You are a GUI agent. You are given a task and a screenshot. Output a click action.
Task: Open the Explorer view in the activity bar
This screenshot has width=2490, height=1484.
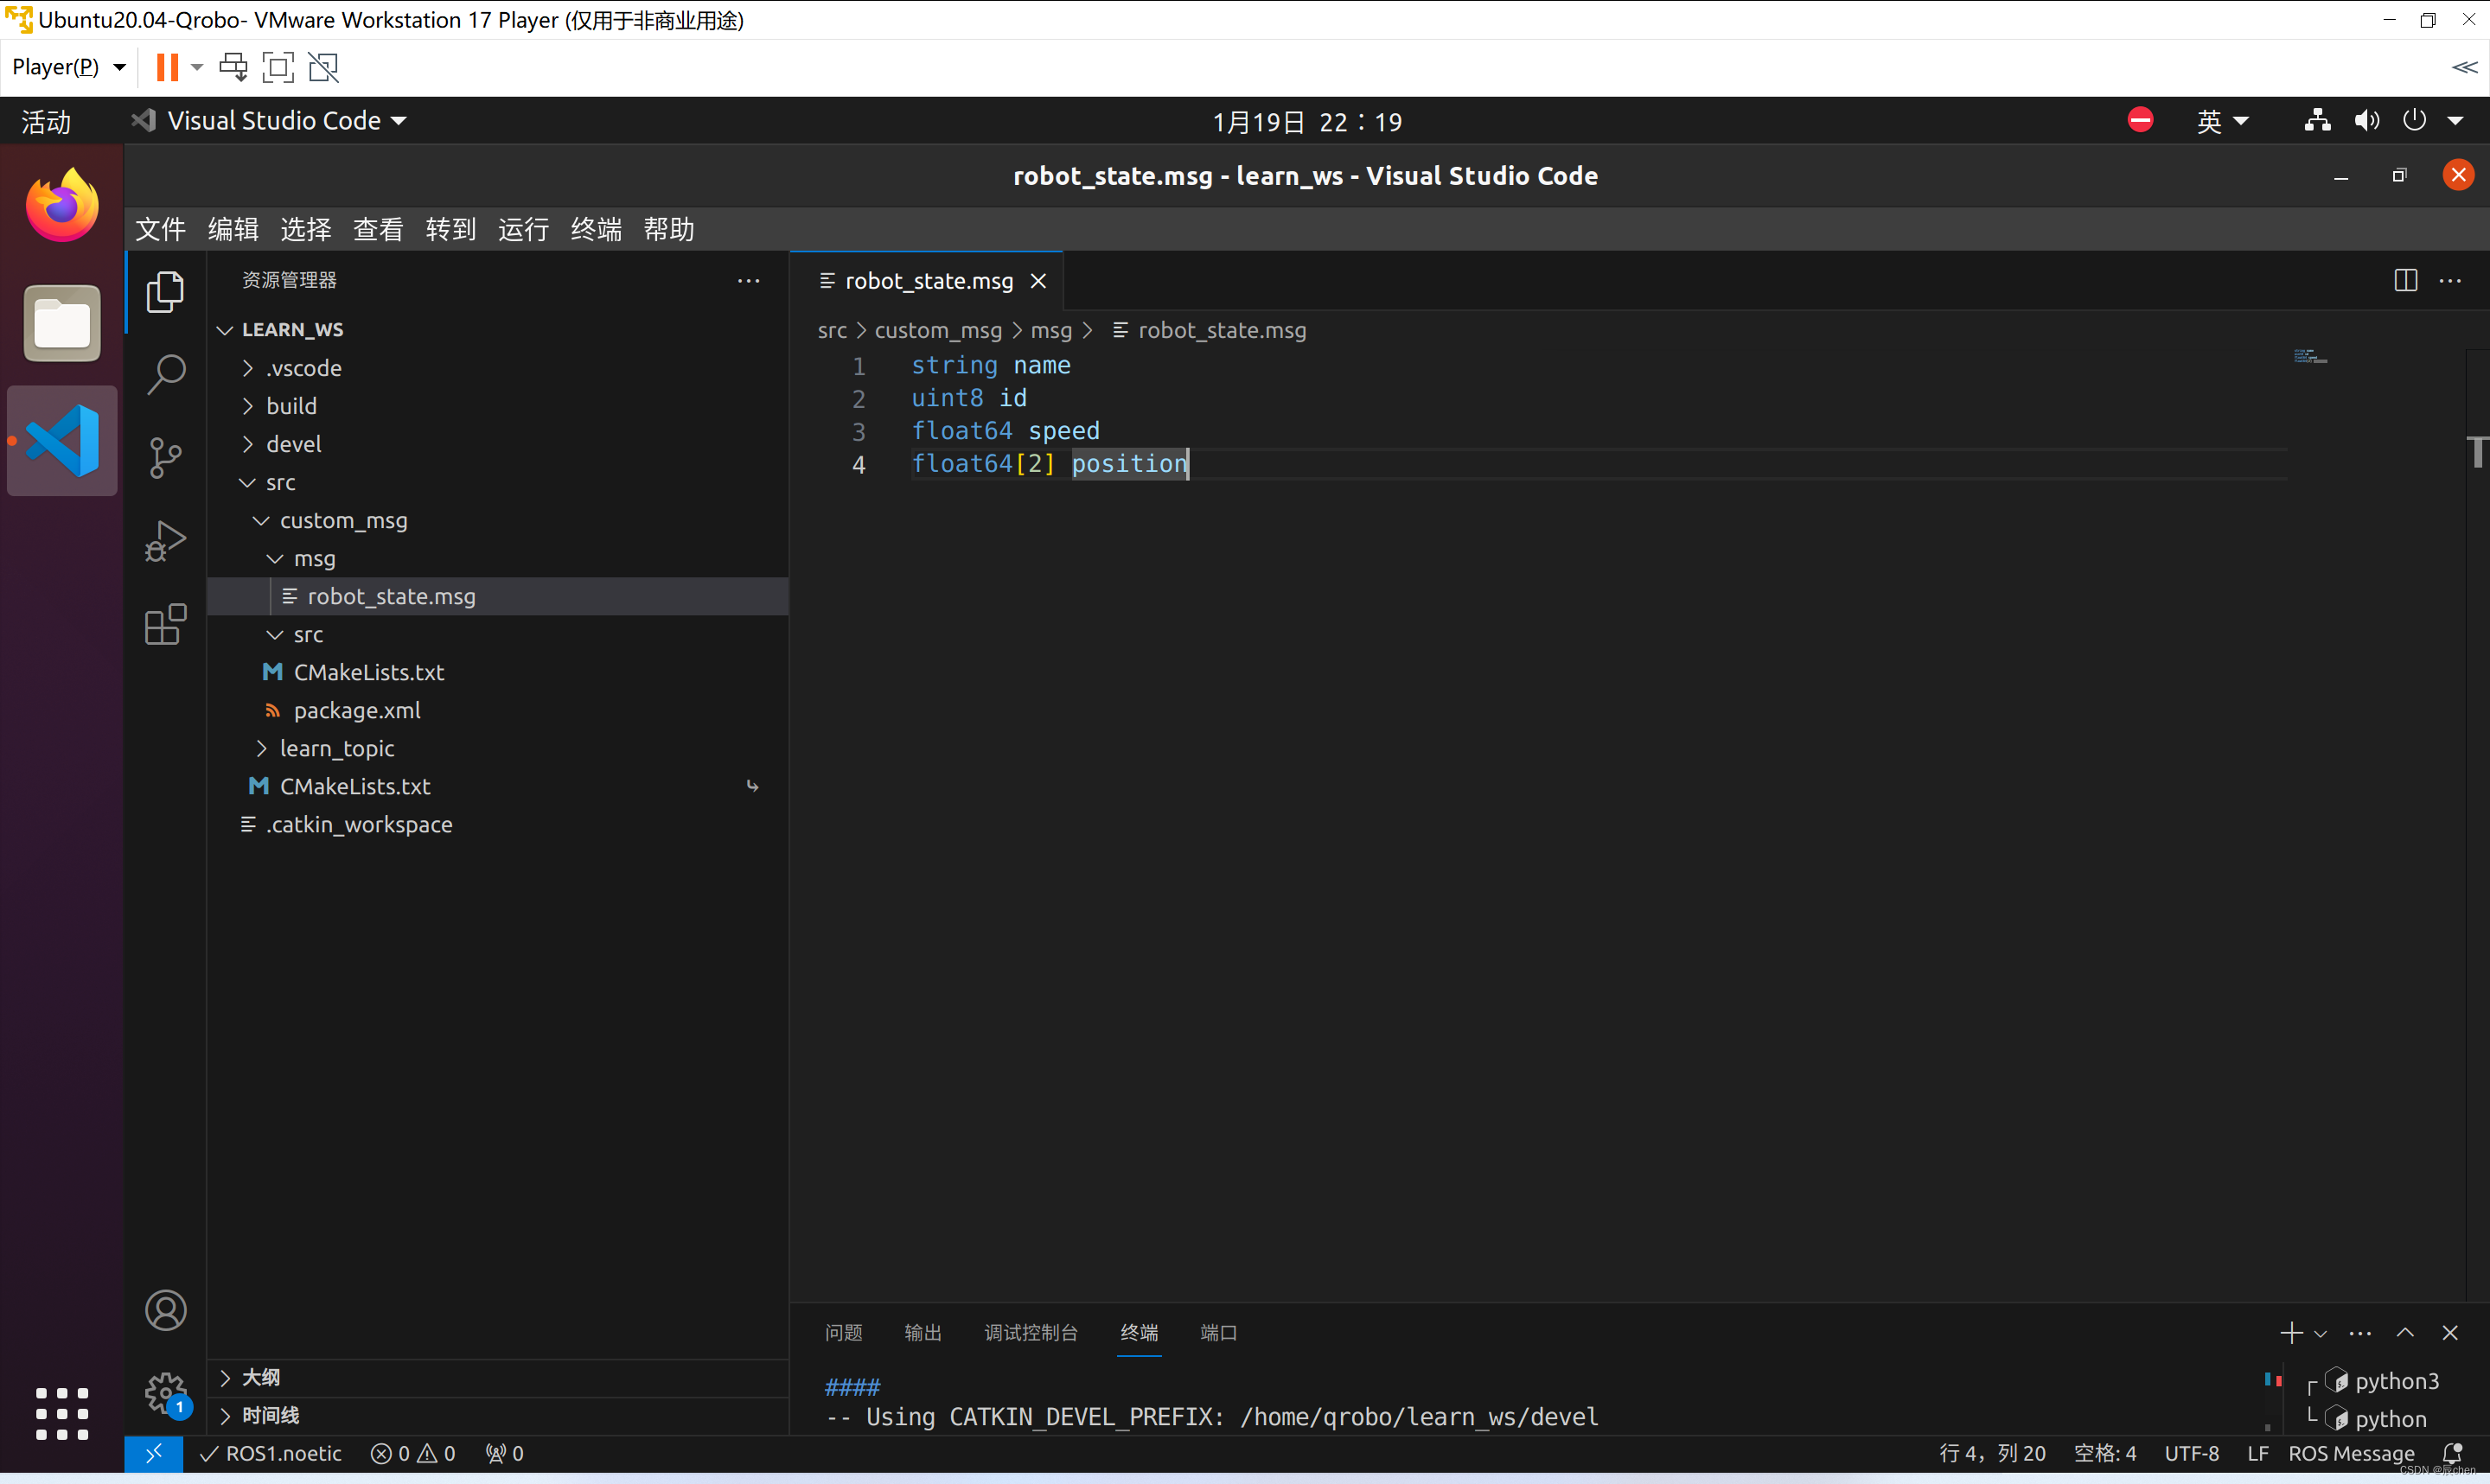(x=165, y=292)
